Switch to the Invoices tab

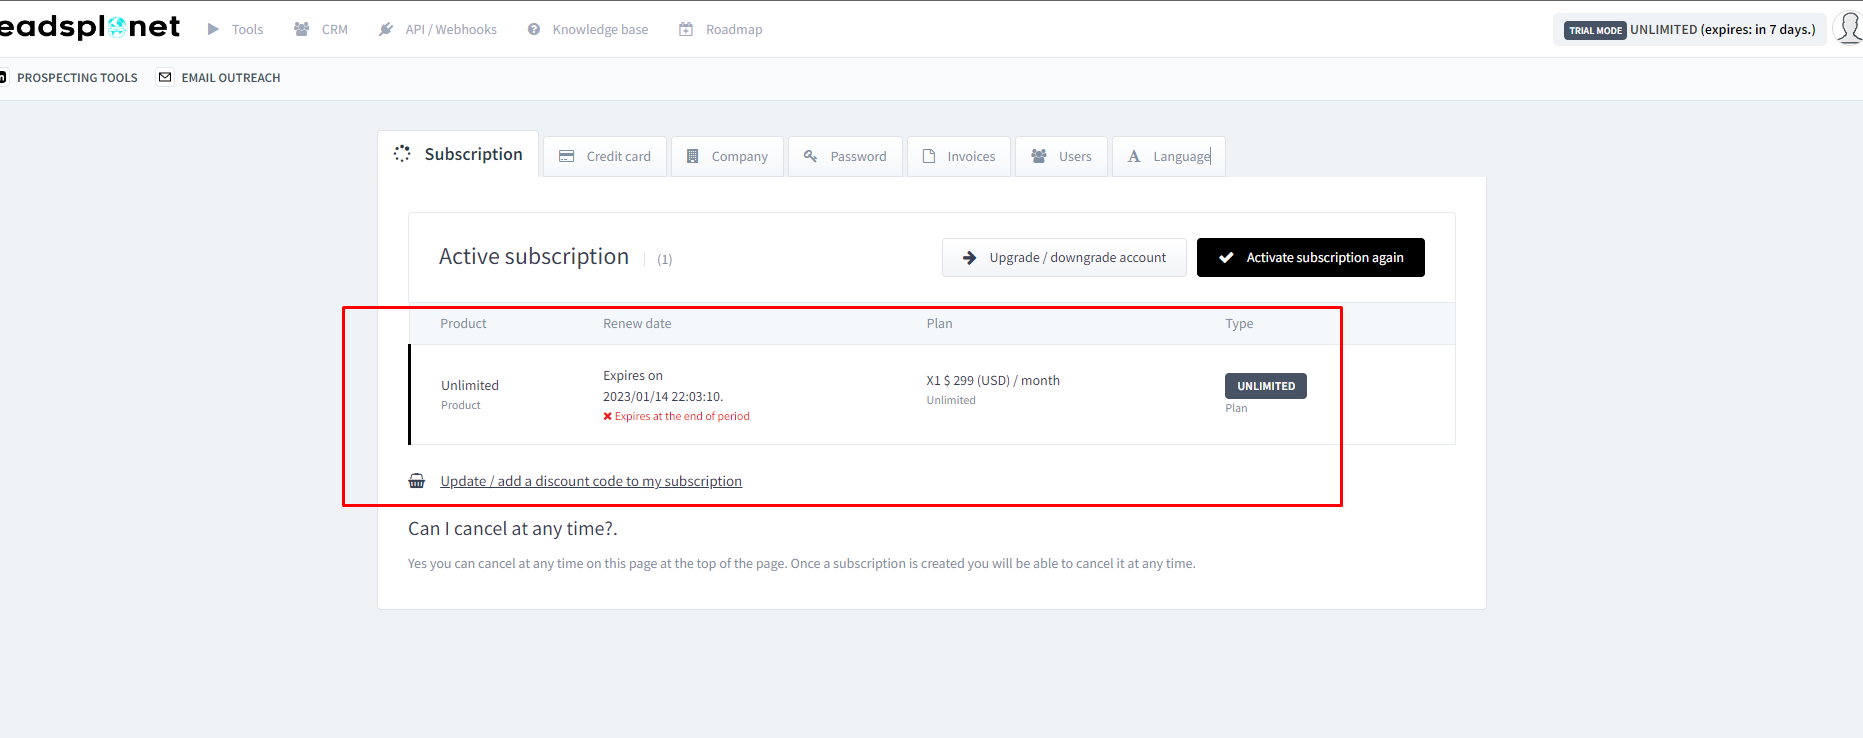958,156
